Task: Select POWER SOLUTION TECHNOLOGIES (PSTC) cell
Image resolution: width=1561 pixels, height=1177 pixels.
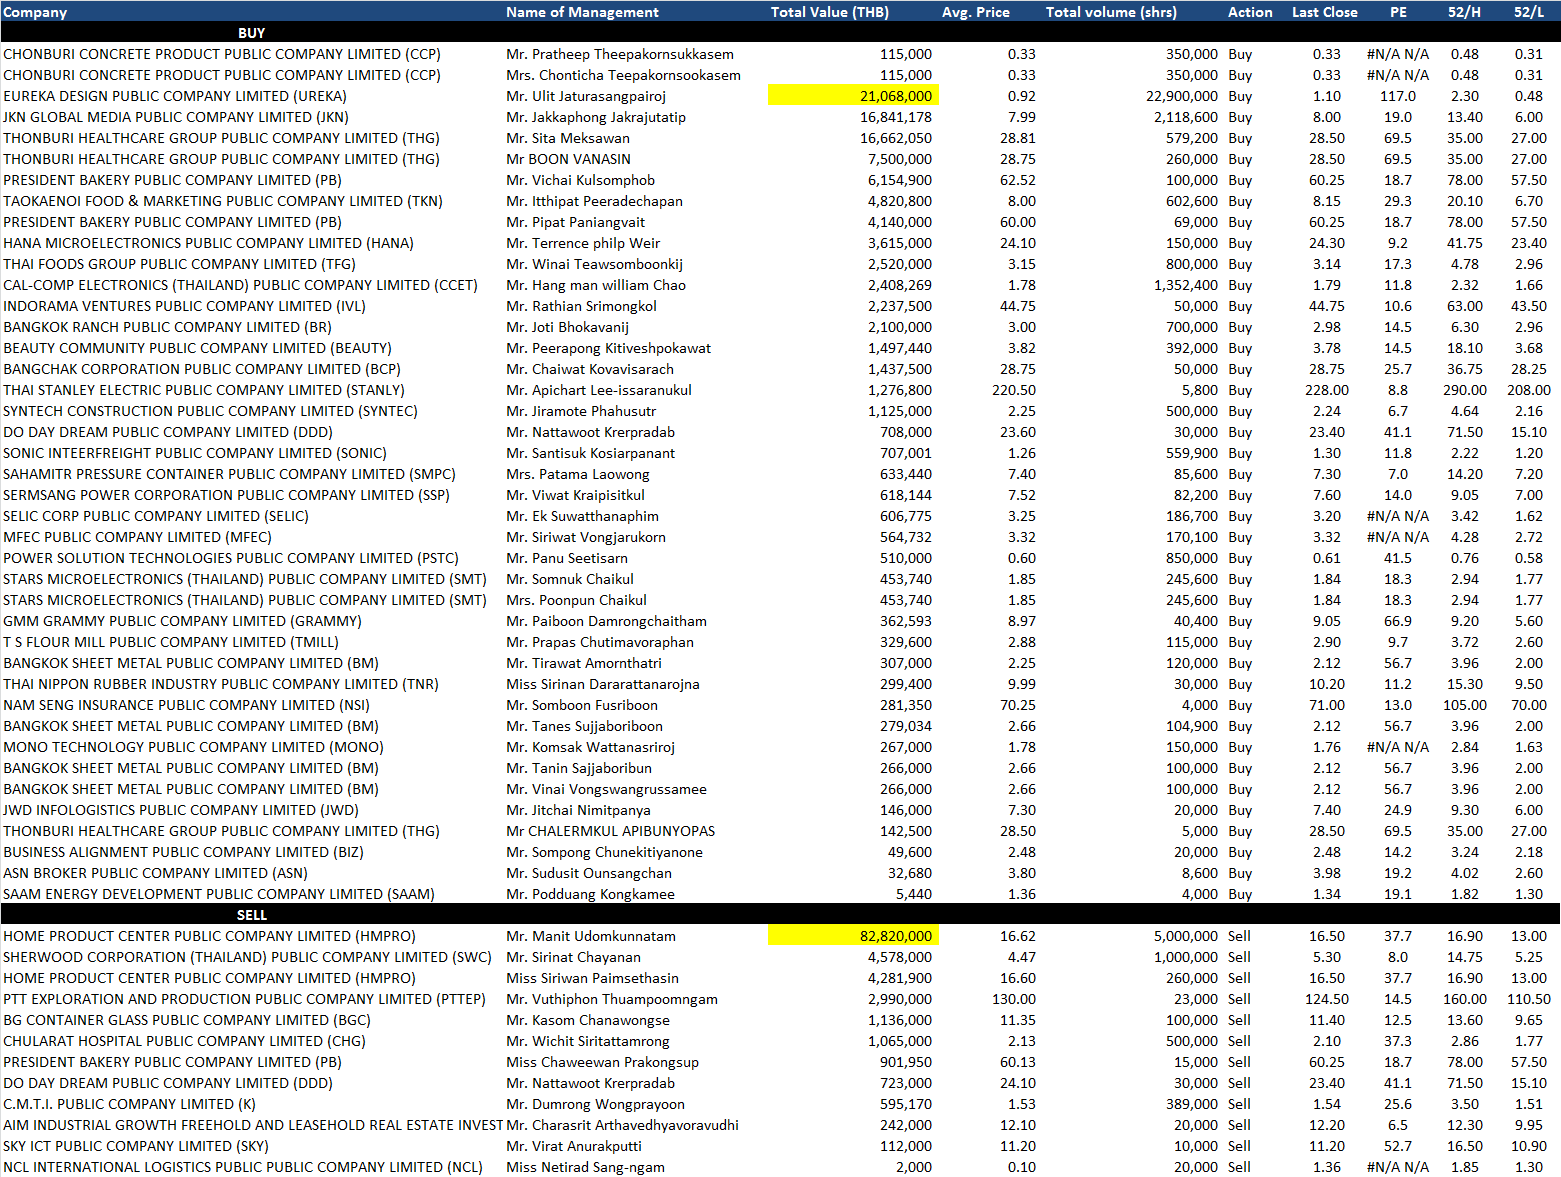Action: pyautogui.click(x=231, y=558)
